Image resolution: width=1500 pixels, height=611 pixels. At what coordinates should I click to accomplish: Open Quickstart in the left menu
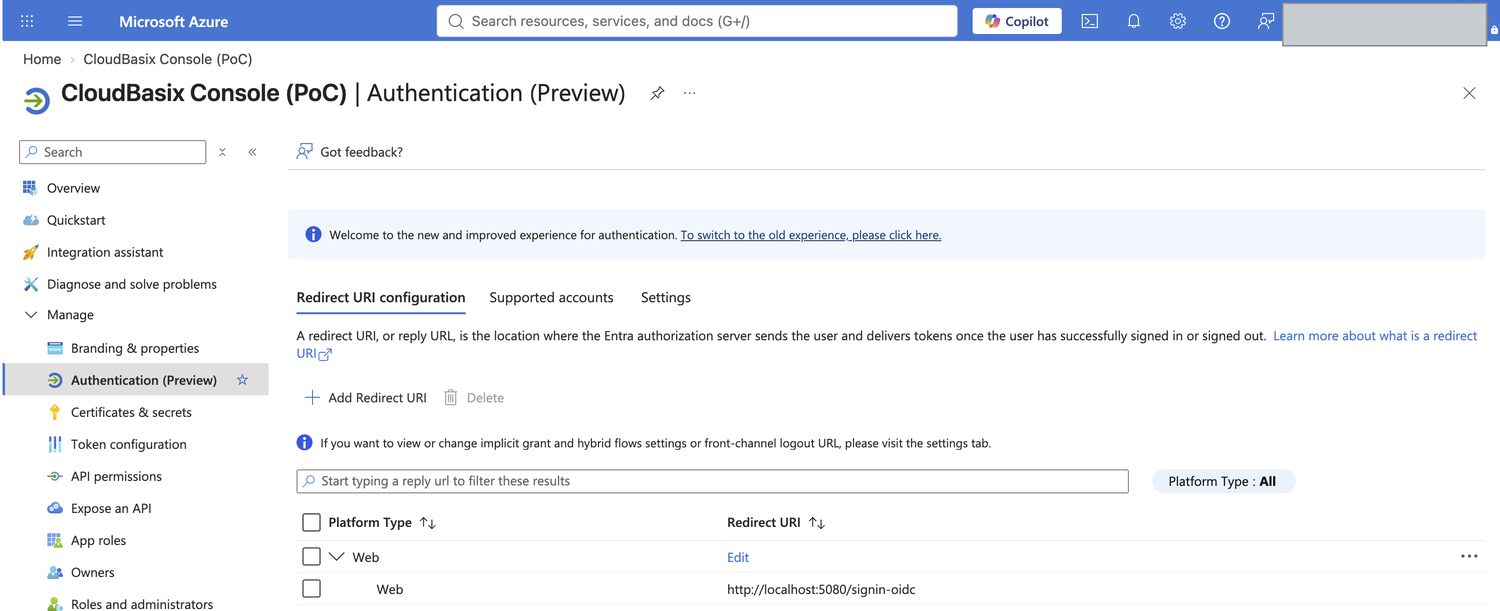[76, 220]
